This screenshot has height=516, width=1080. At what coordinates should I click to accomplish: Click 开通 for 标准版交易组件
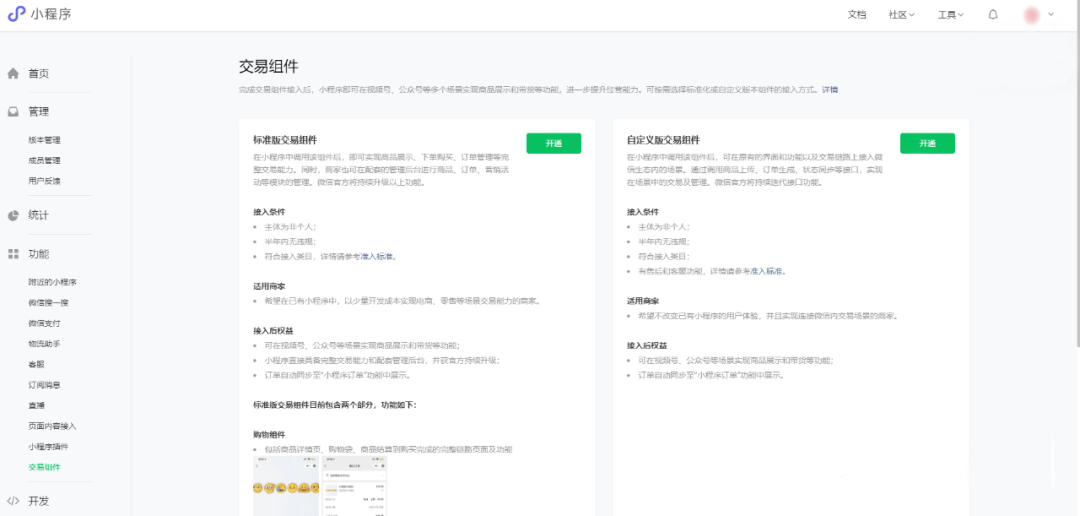[x=554, y=143]
